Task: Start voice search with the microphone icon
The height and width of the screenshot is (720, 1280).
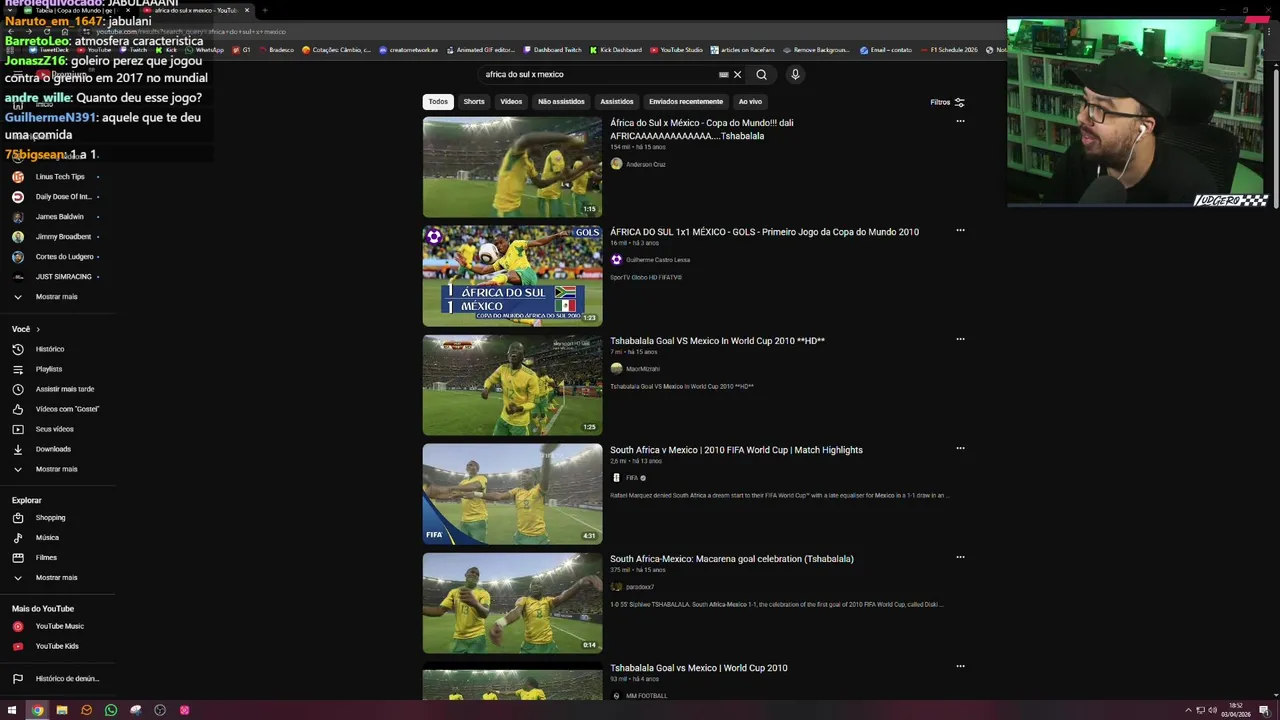Action: coord(795,74)
